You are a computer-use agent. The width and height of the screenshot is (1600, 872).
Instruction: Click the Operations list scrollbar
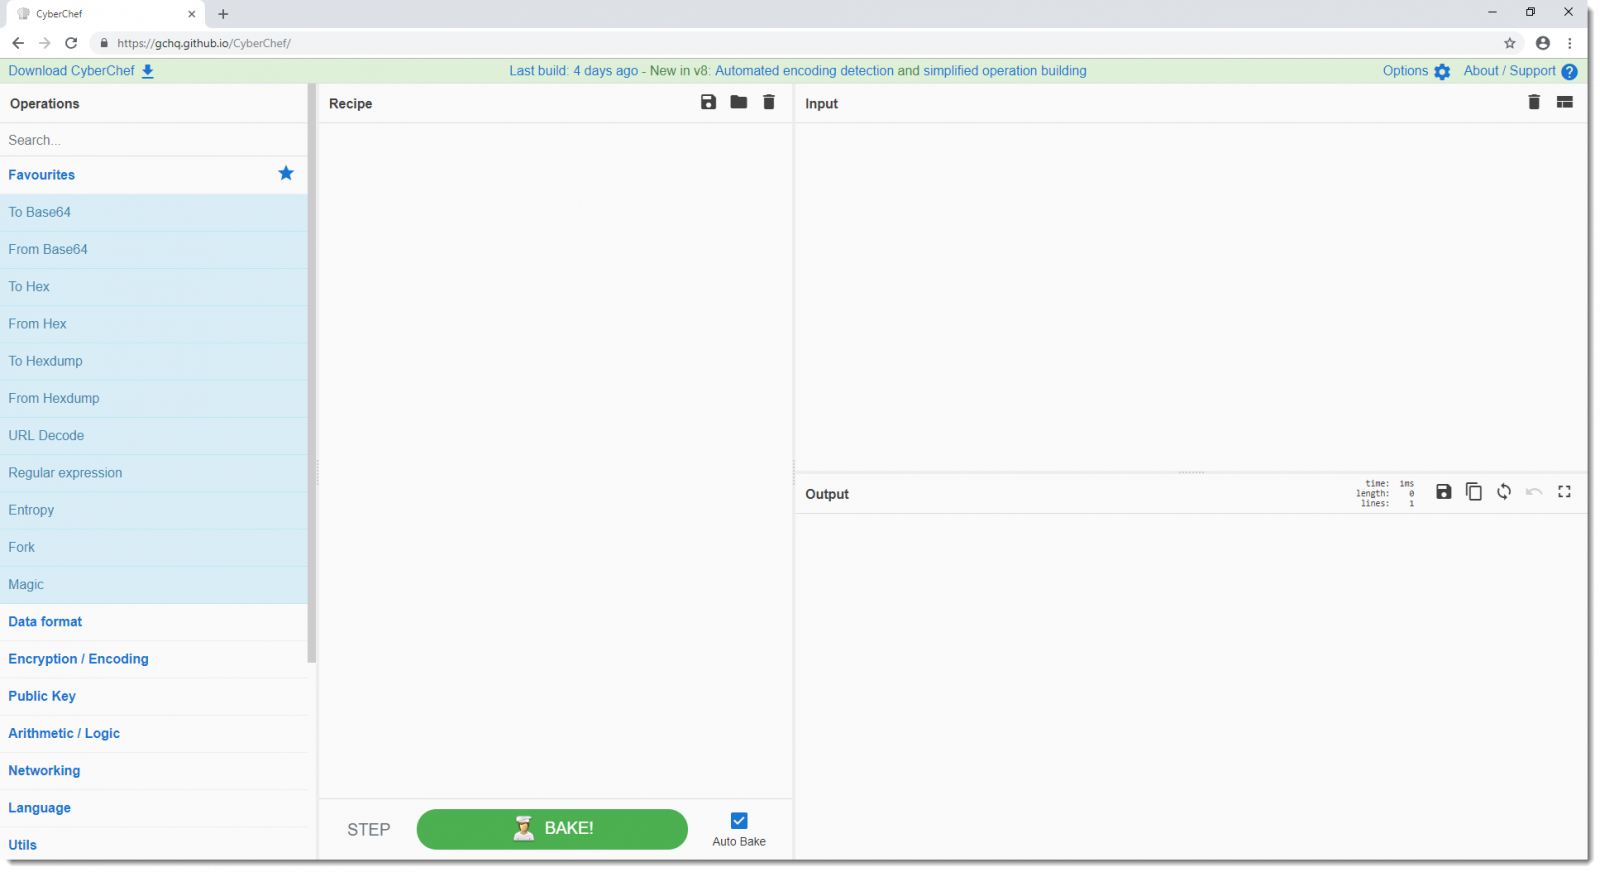pyautogui.click(x=312, y=375)
